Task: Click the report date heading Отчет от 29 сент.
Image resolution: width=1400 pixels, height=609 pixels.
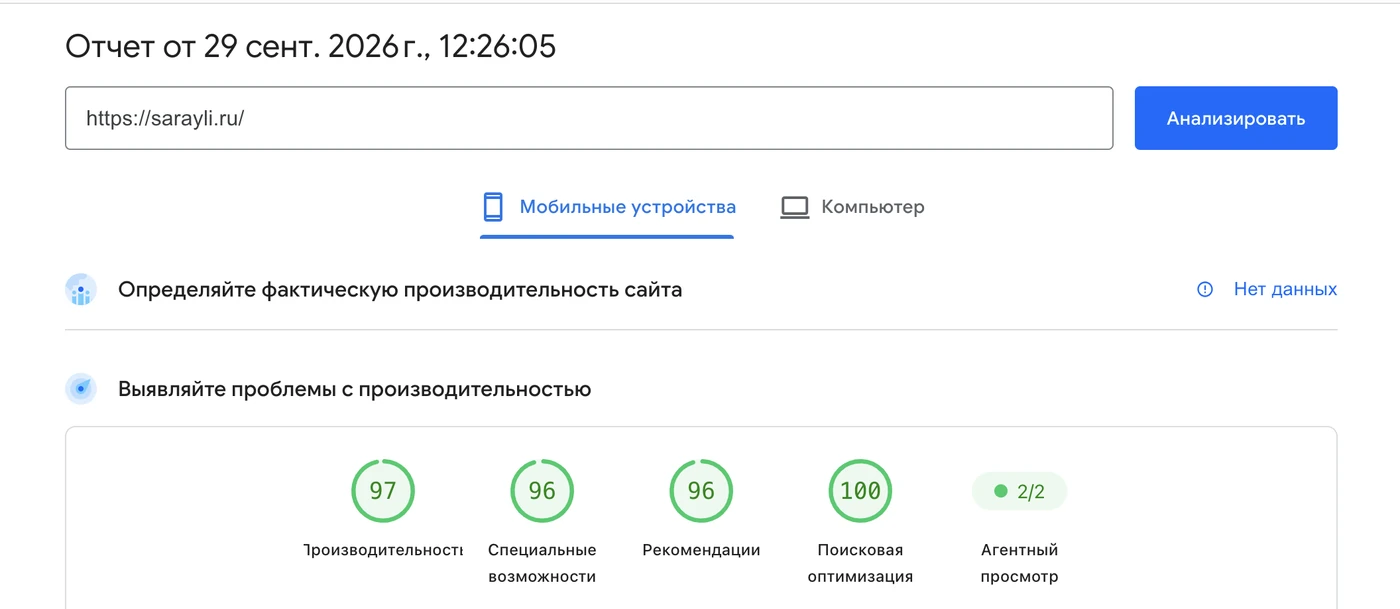Action: (x=310, y=46)
